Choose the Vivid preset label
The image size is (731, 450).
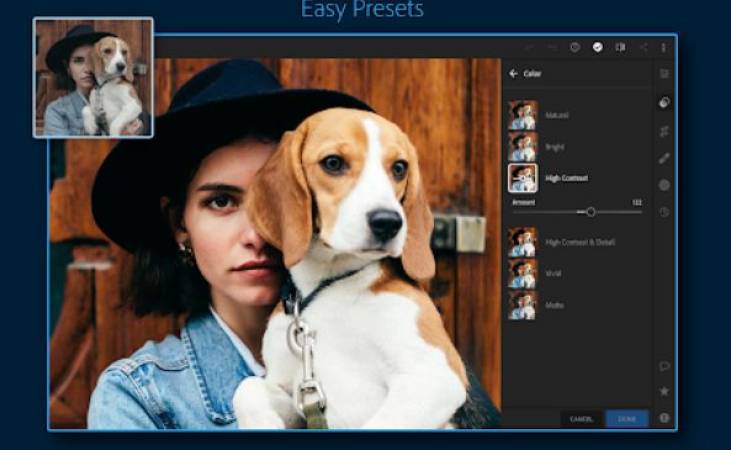[553, 273]
